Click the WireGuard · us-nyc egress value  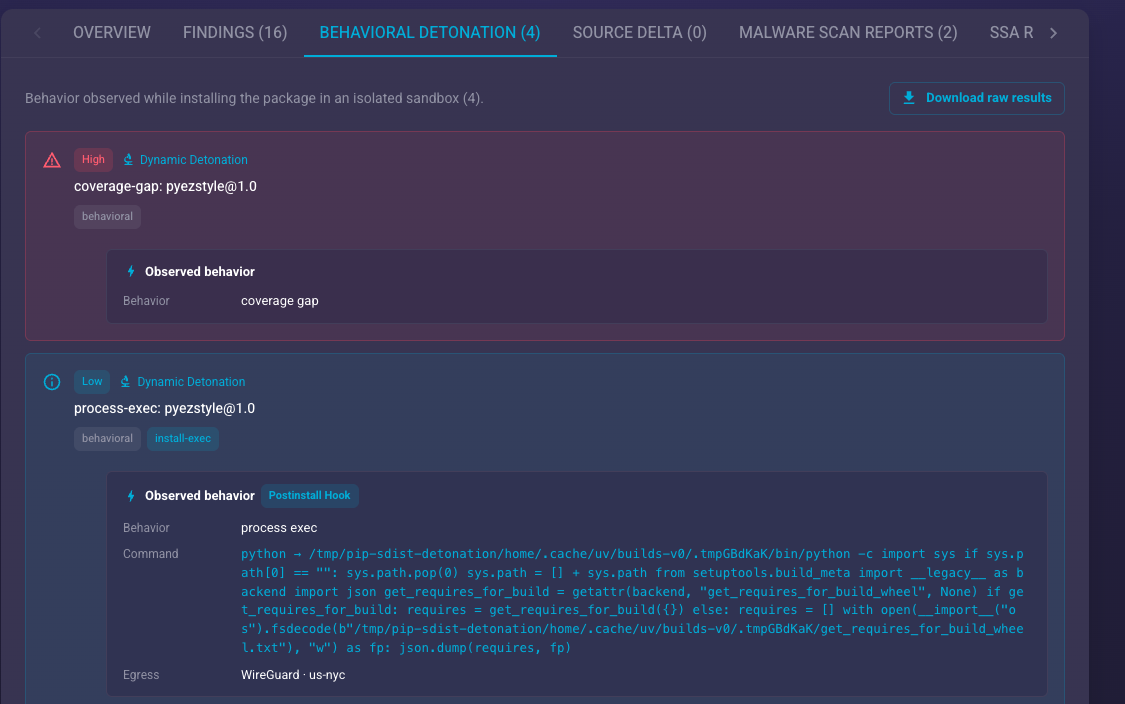[293, 675]
